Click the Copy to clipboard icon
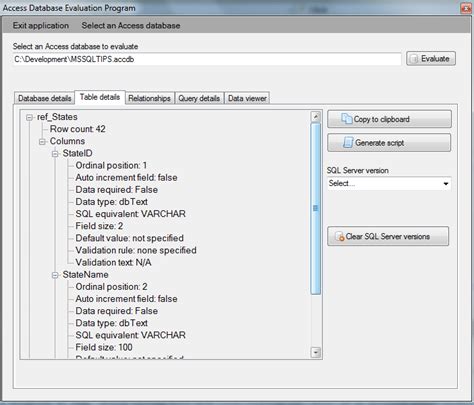474x405 pixels. [347, 119]
